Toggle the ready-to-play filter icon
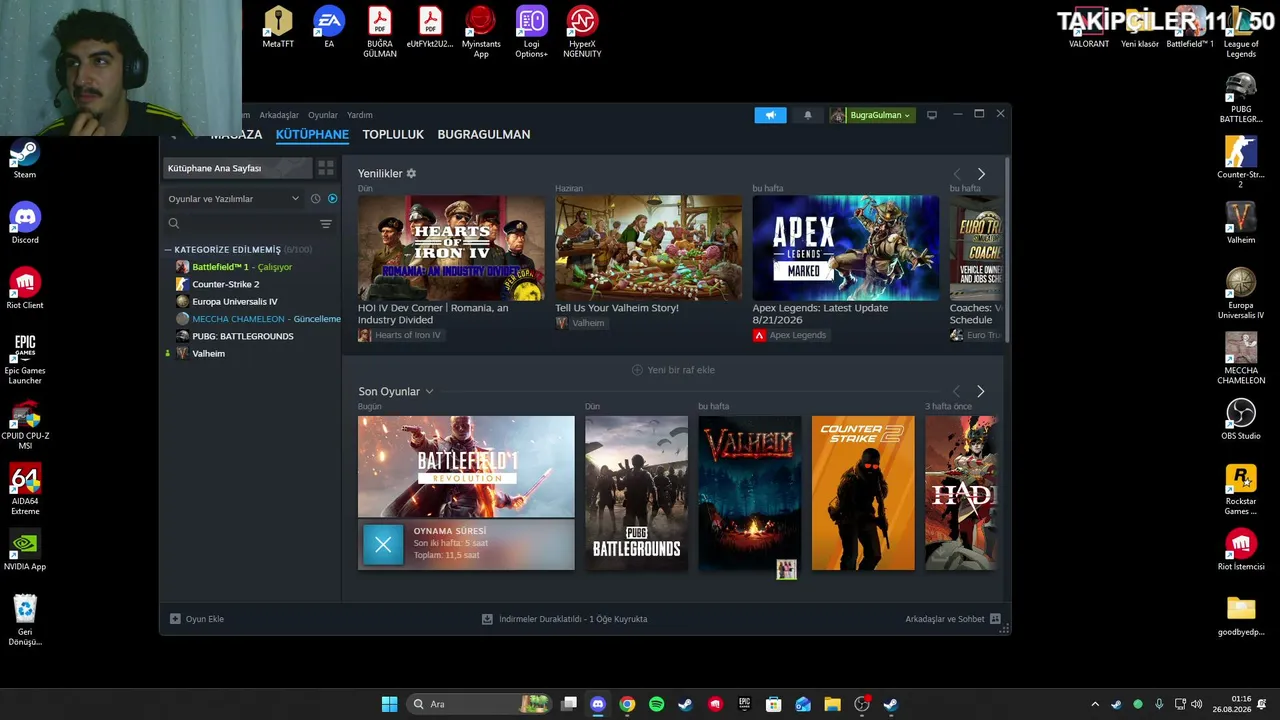Image resolution: width=1280 pixels, height=720 pixels. (333, 199)
